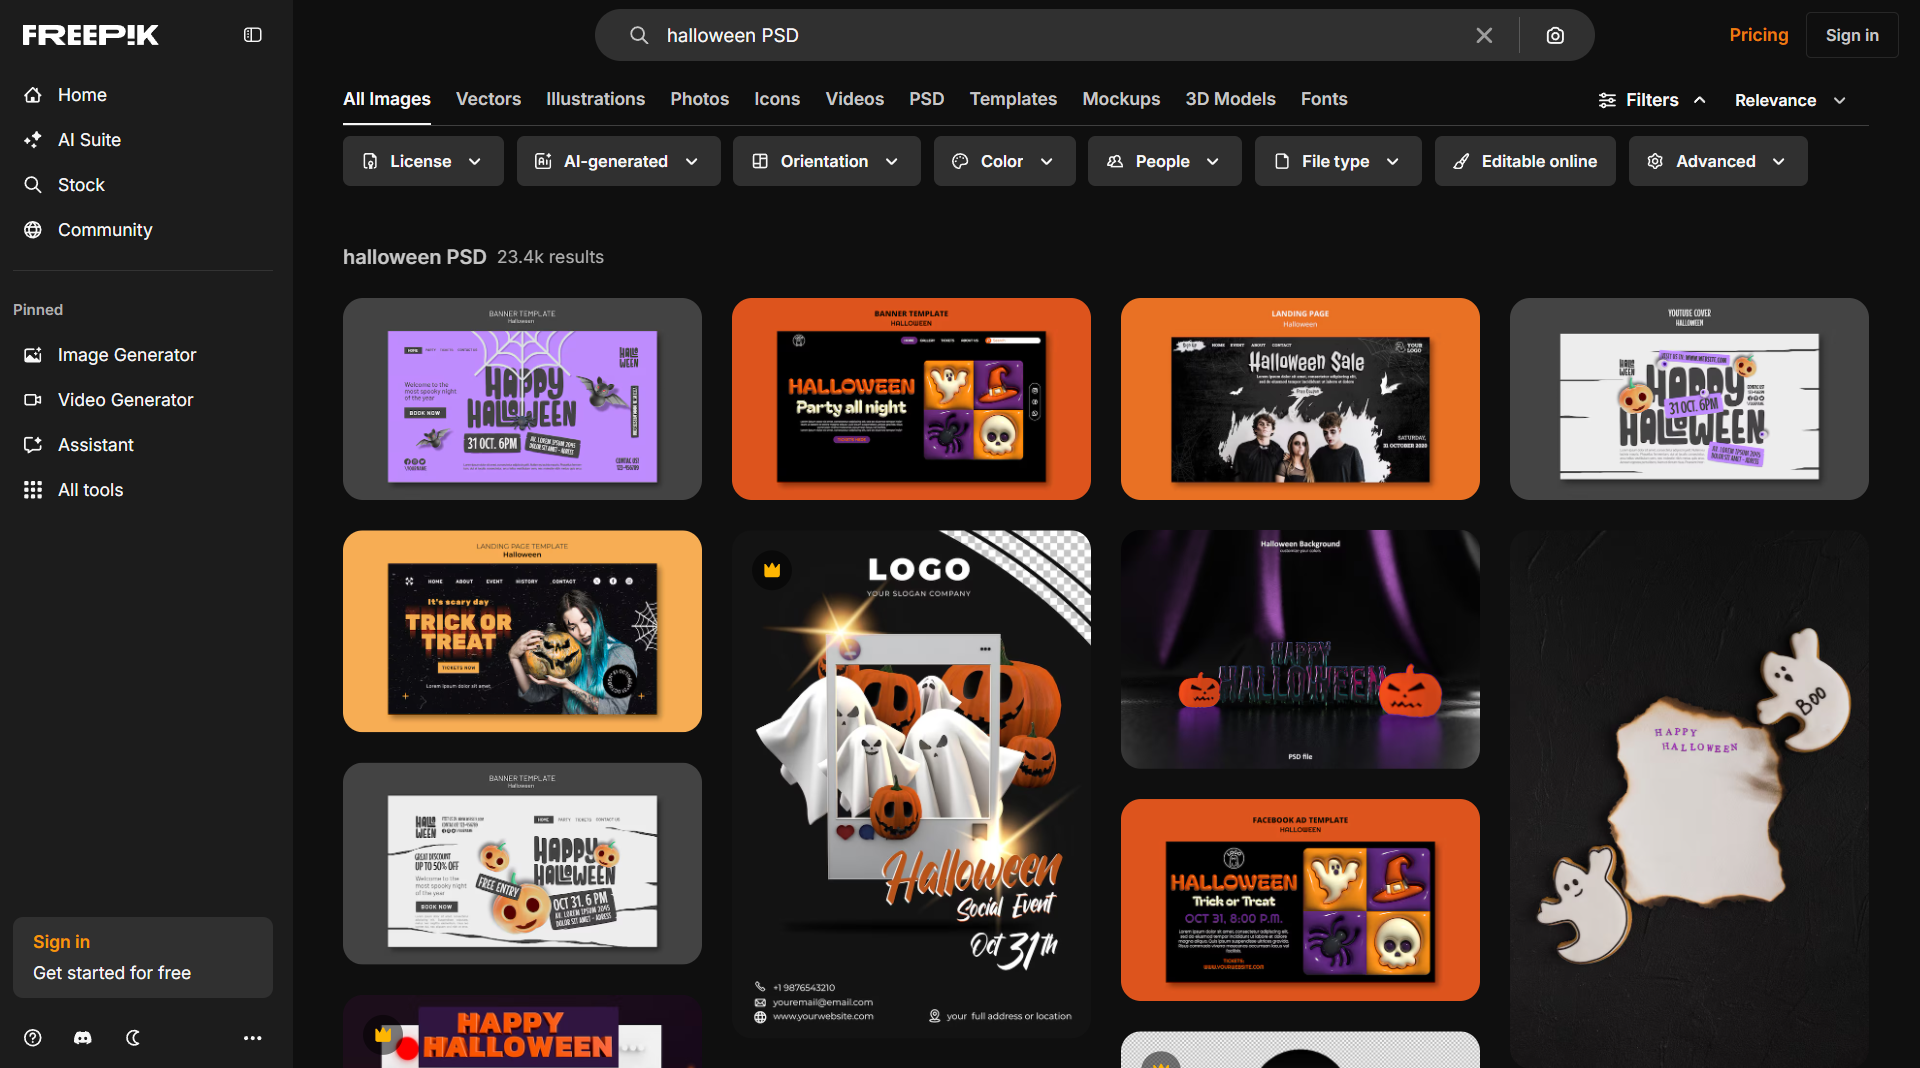Toggle the Editable online filter
This screenshot has height=1068, width=1920.
(1525, 161)
